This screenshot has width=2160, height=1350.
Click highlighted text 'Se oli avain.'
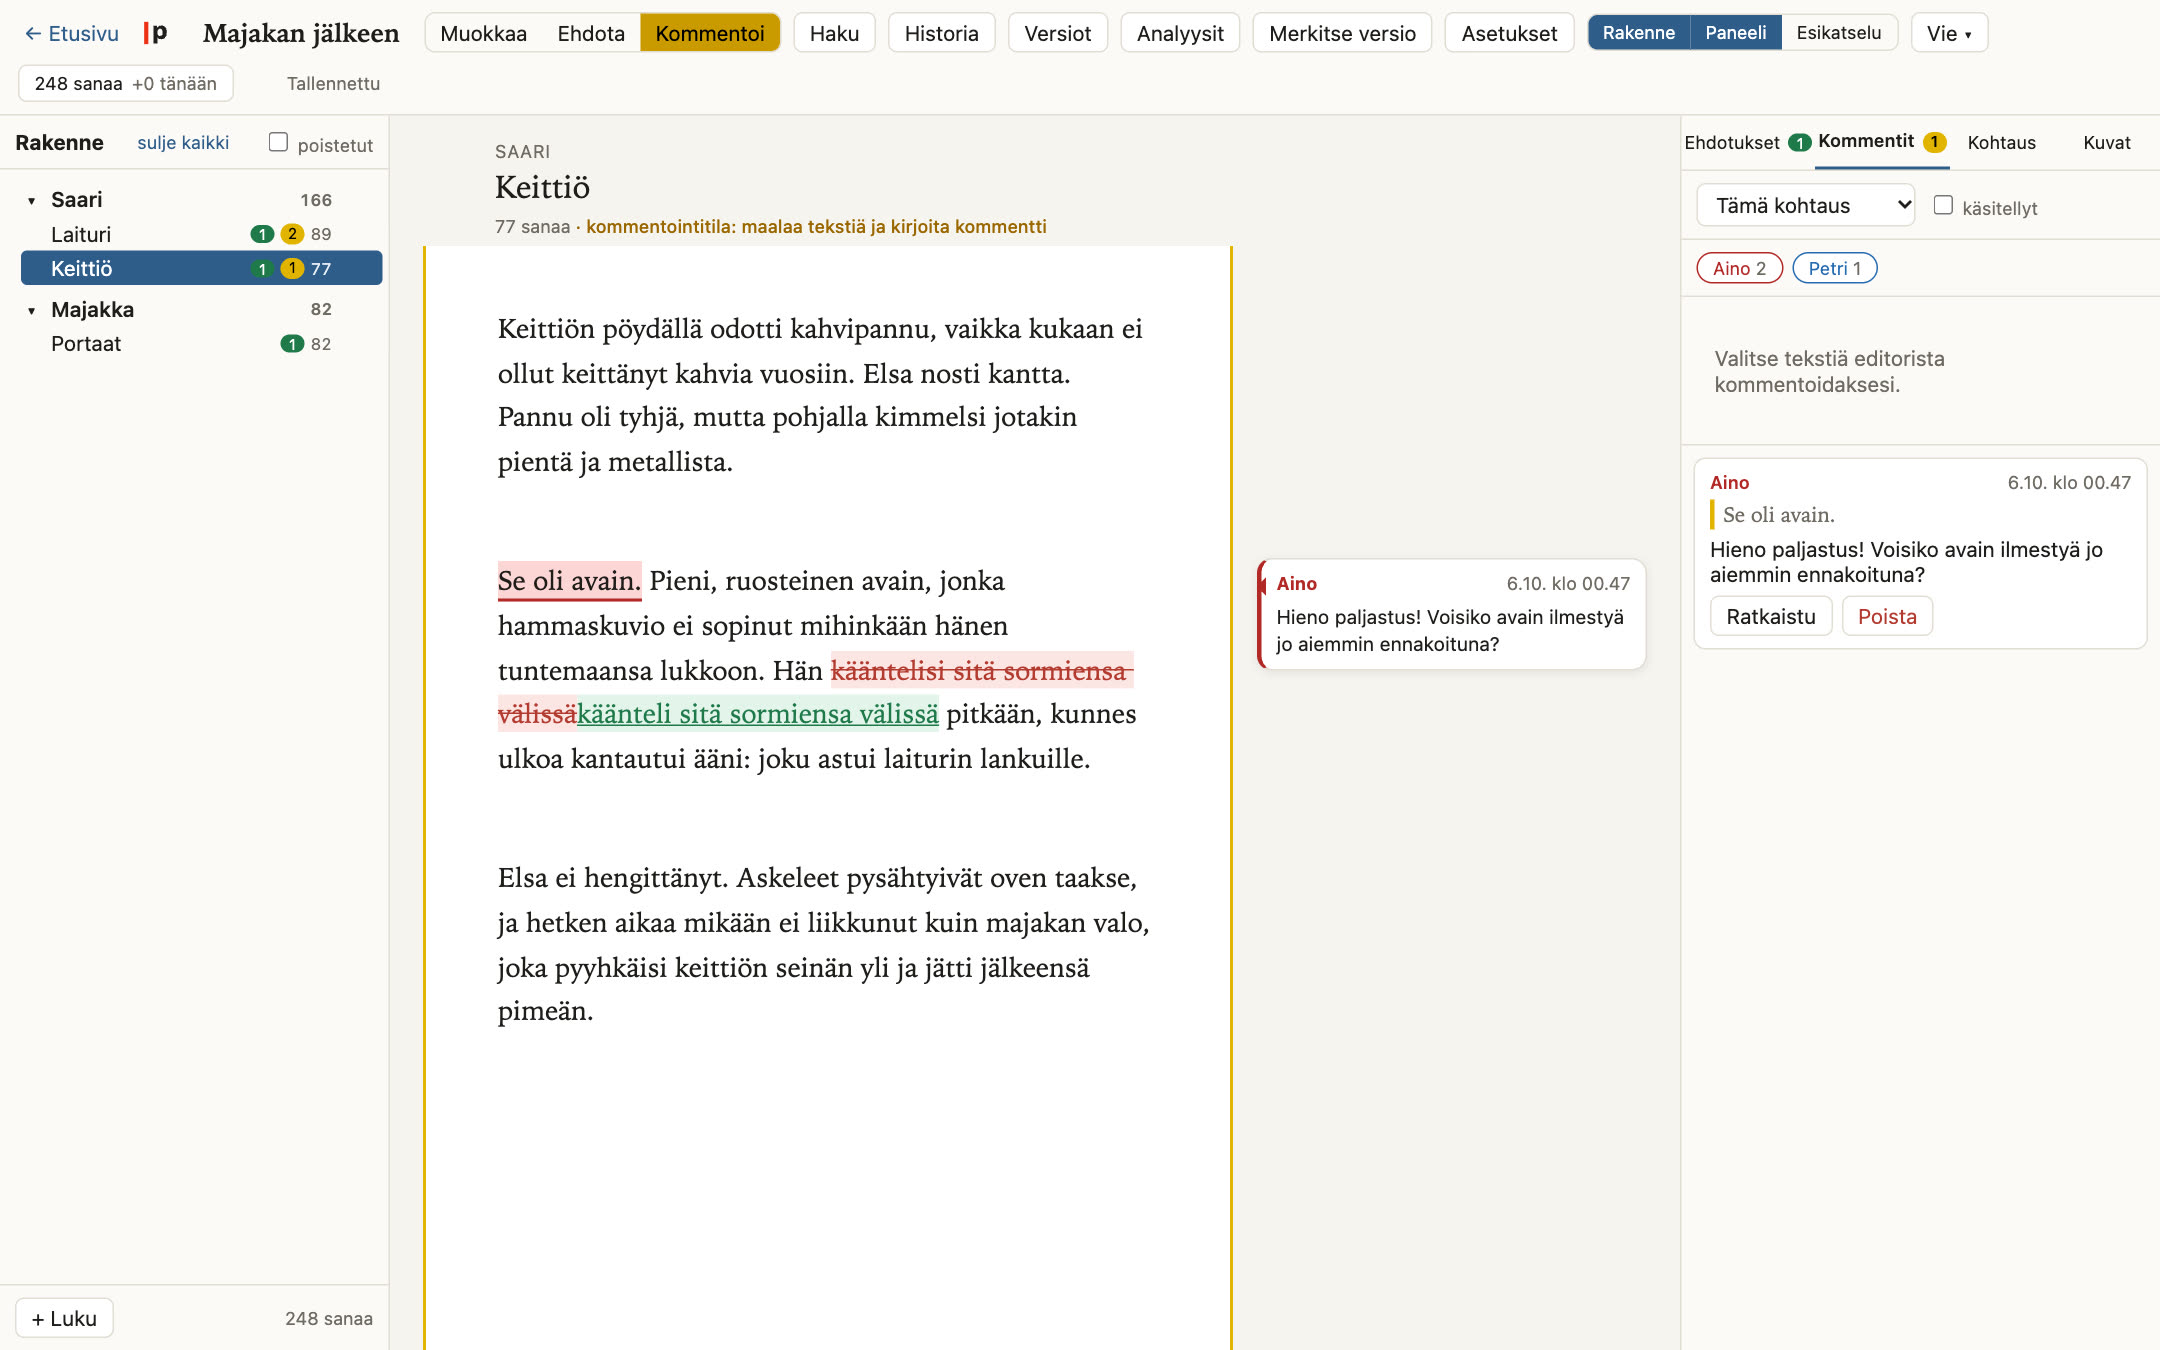[x=569, y=581]
